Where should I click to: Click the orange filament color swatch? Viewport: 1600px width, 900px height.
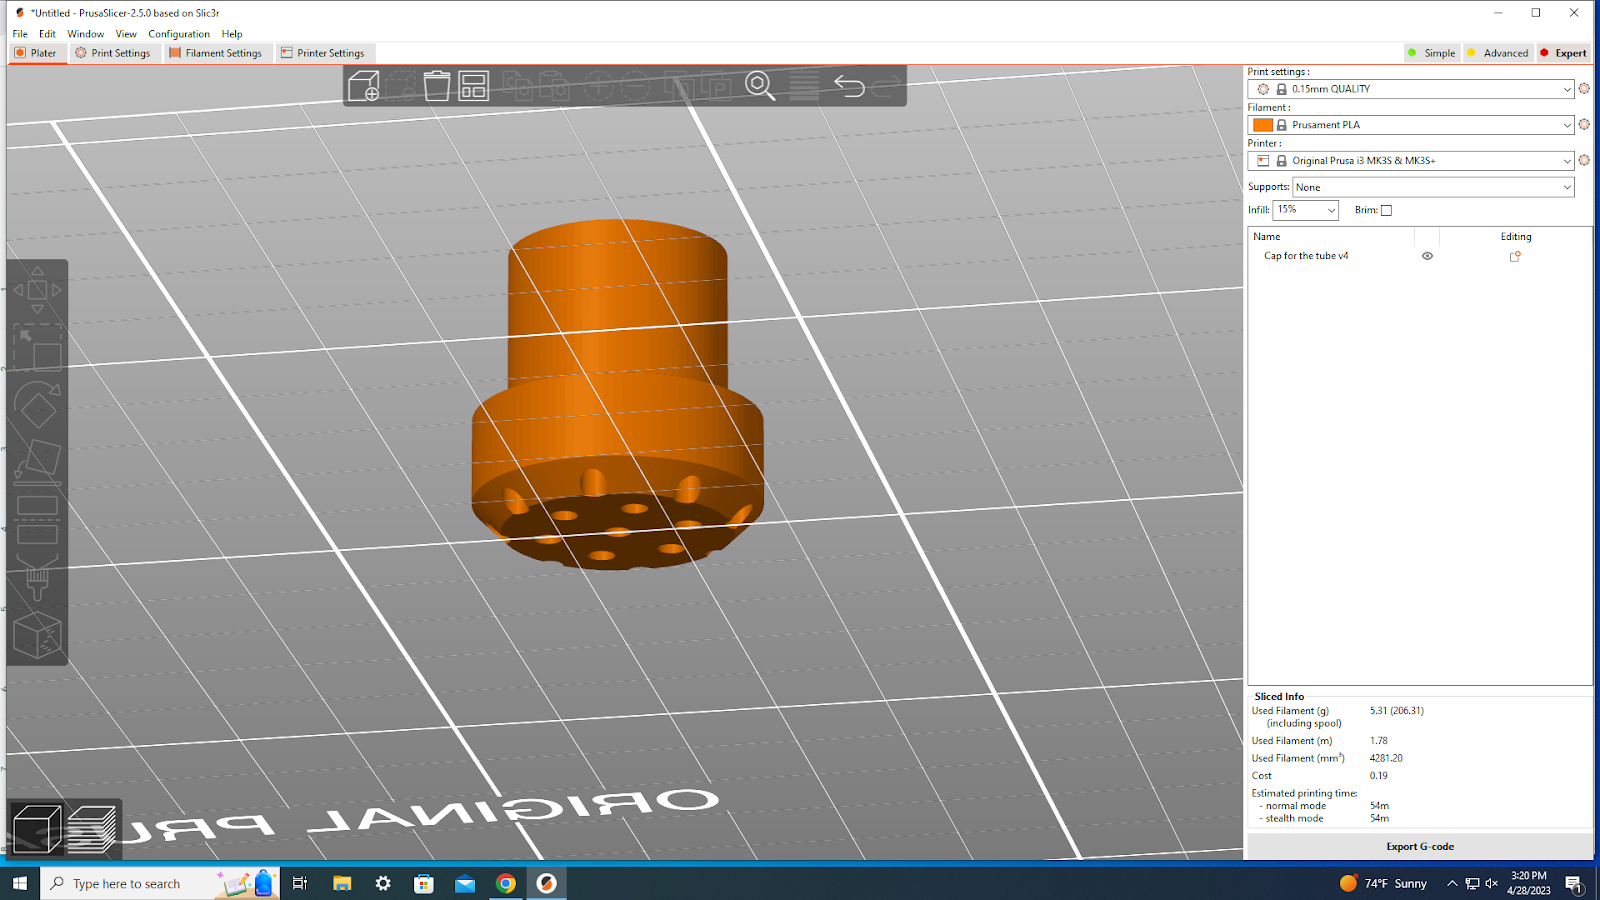[x=1263, y=125]
